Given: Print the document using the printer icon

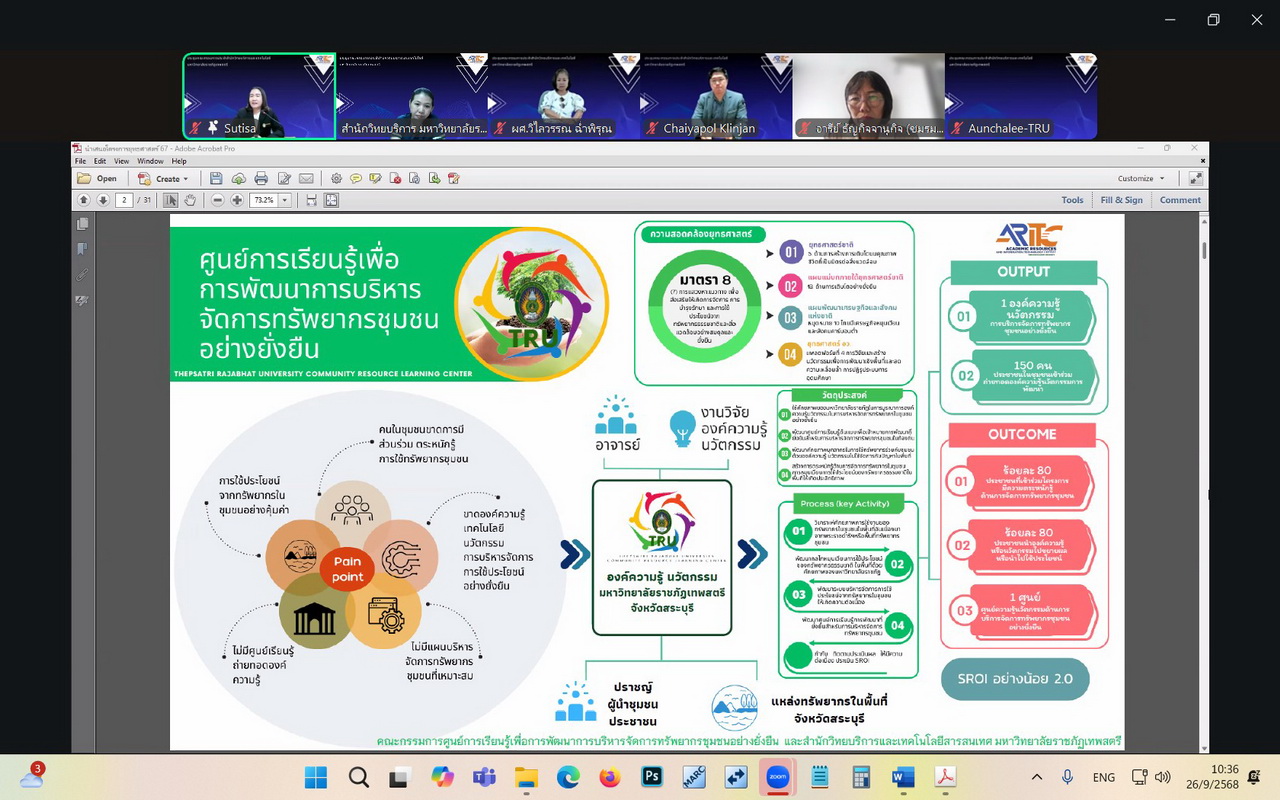Looking at the screenshot, I should coord(261,179).
